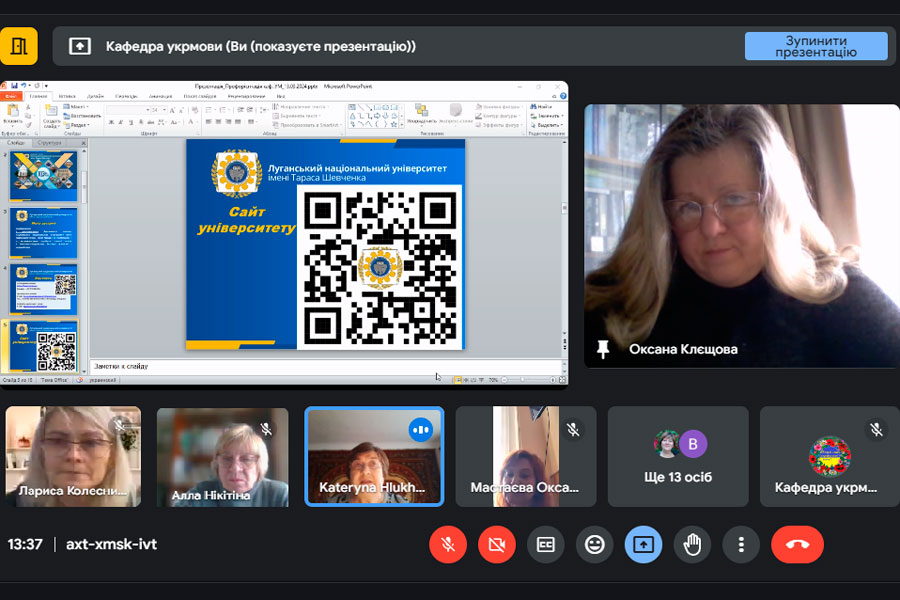Click Создать слайд new slide button
Image resolution: width=900 pixels, height=600 pixels.
52,116
